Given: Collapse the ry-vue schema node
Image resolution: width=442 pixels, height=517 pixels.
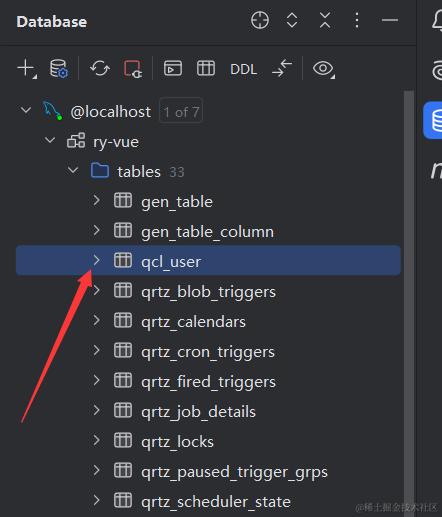Looking at the screenshot, I should (x=50, y=140).
